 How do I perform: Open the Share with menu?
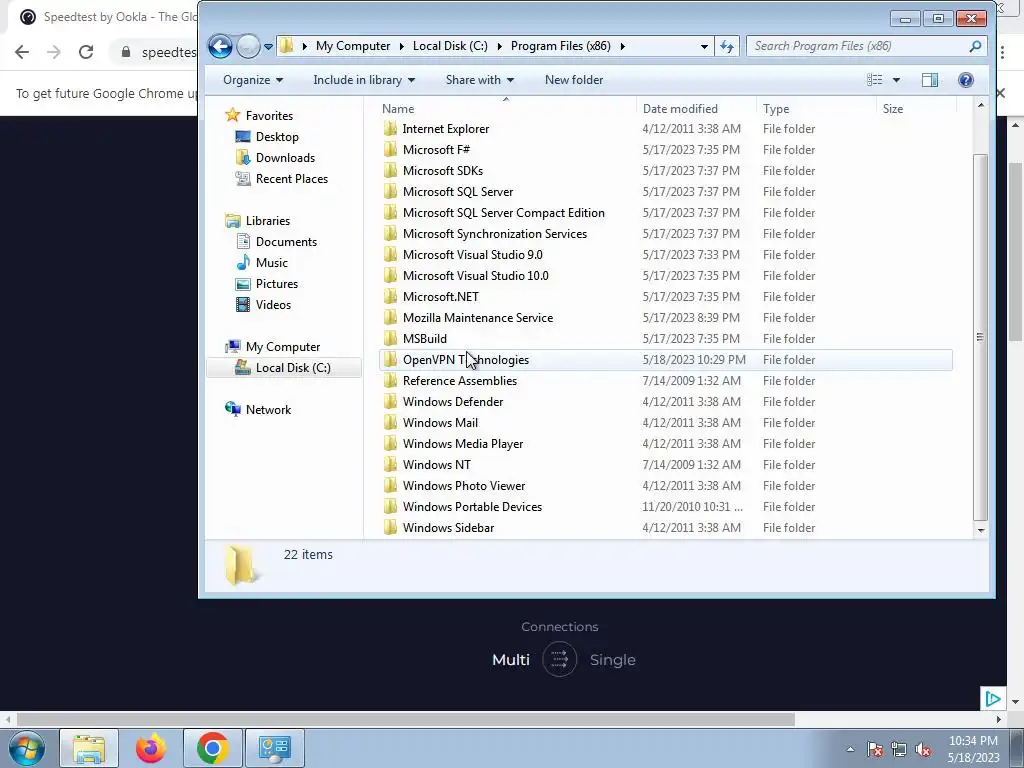pyautogui.click(x=479, y=80)
